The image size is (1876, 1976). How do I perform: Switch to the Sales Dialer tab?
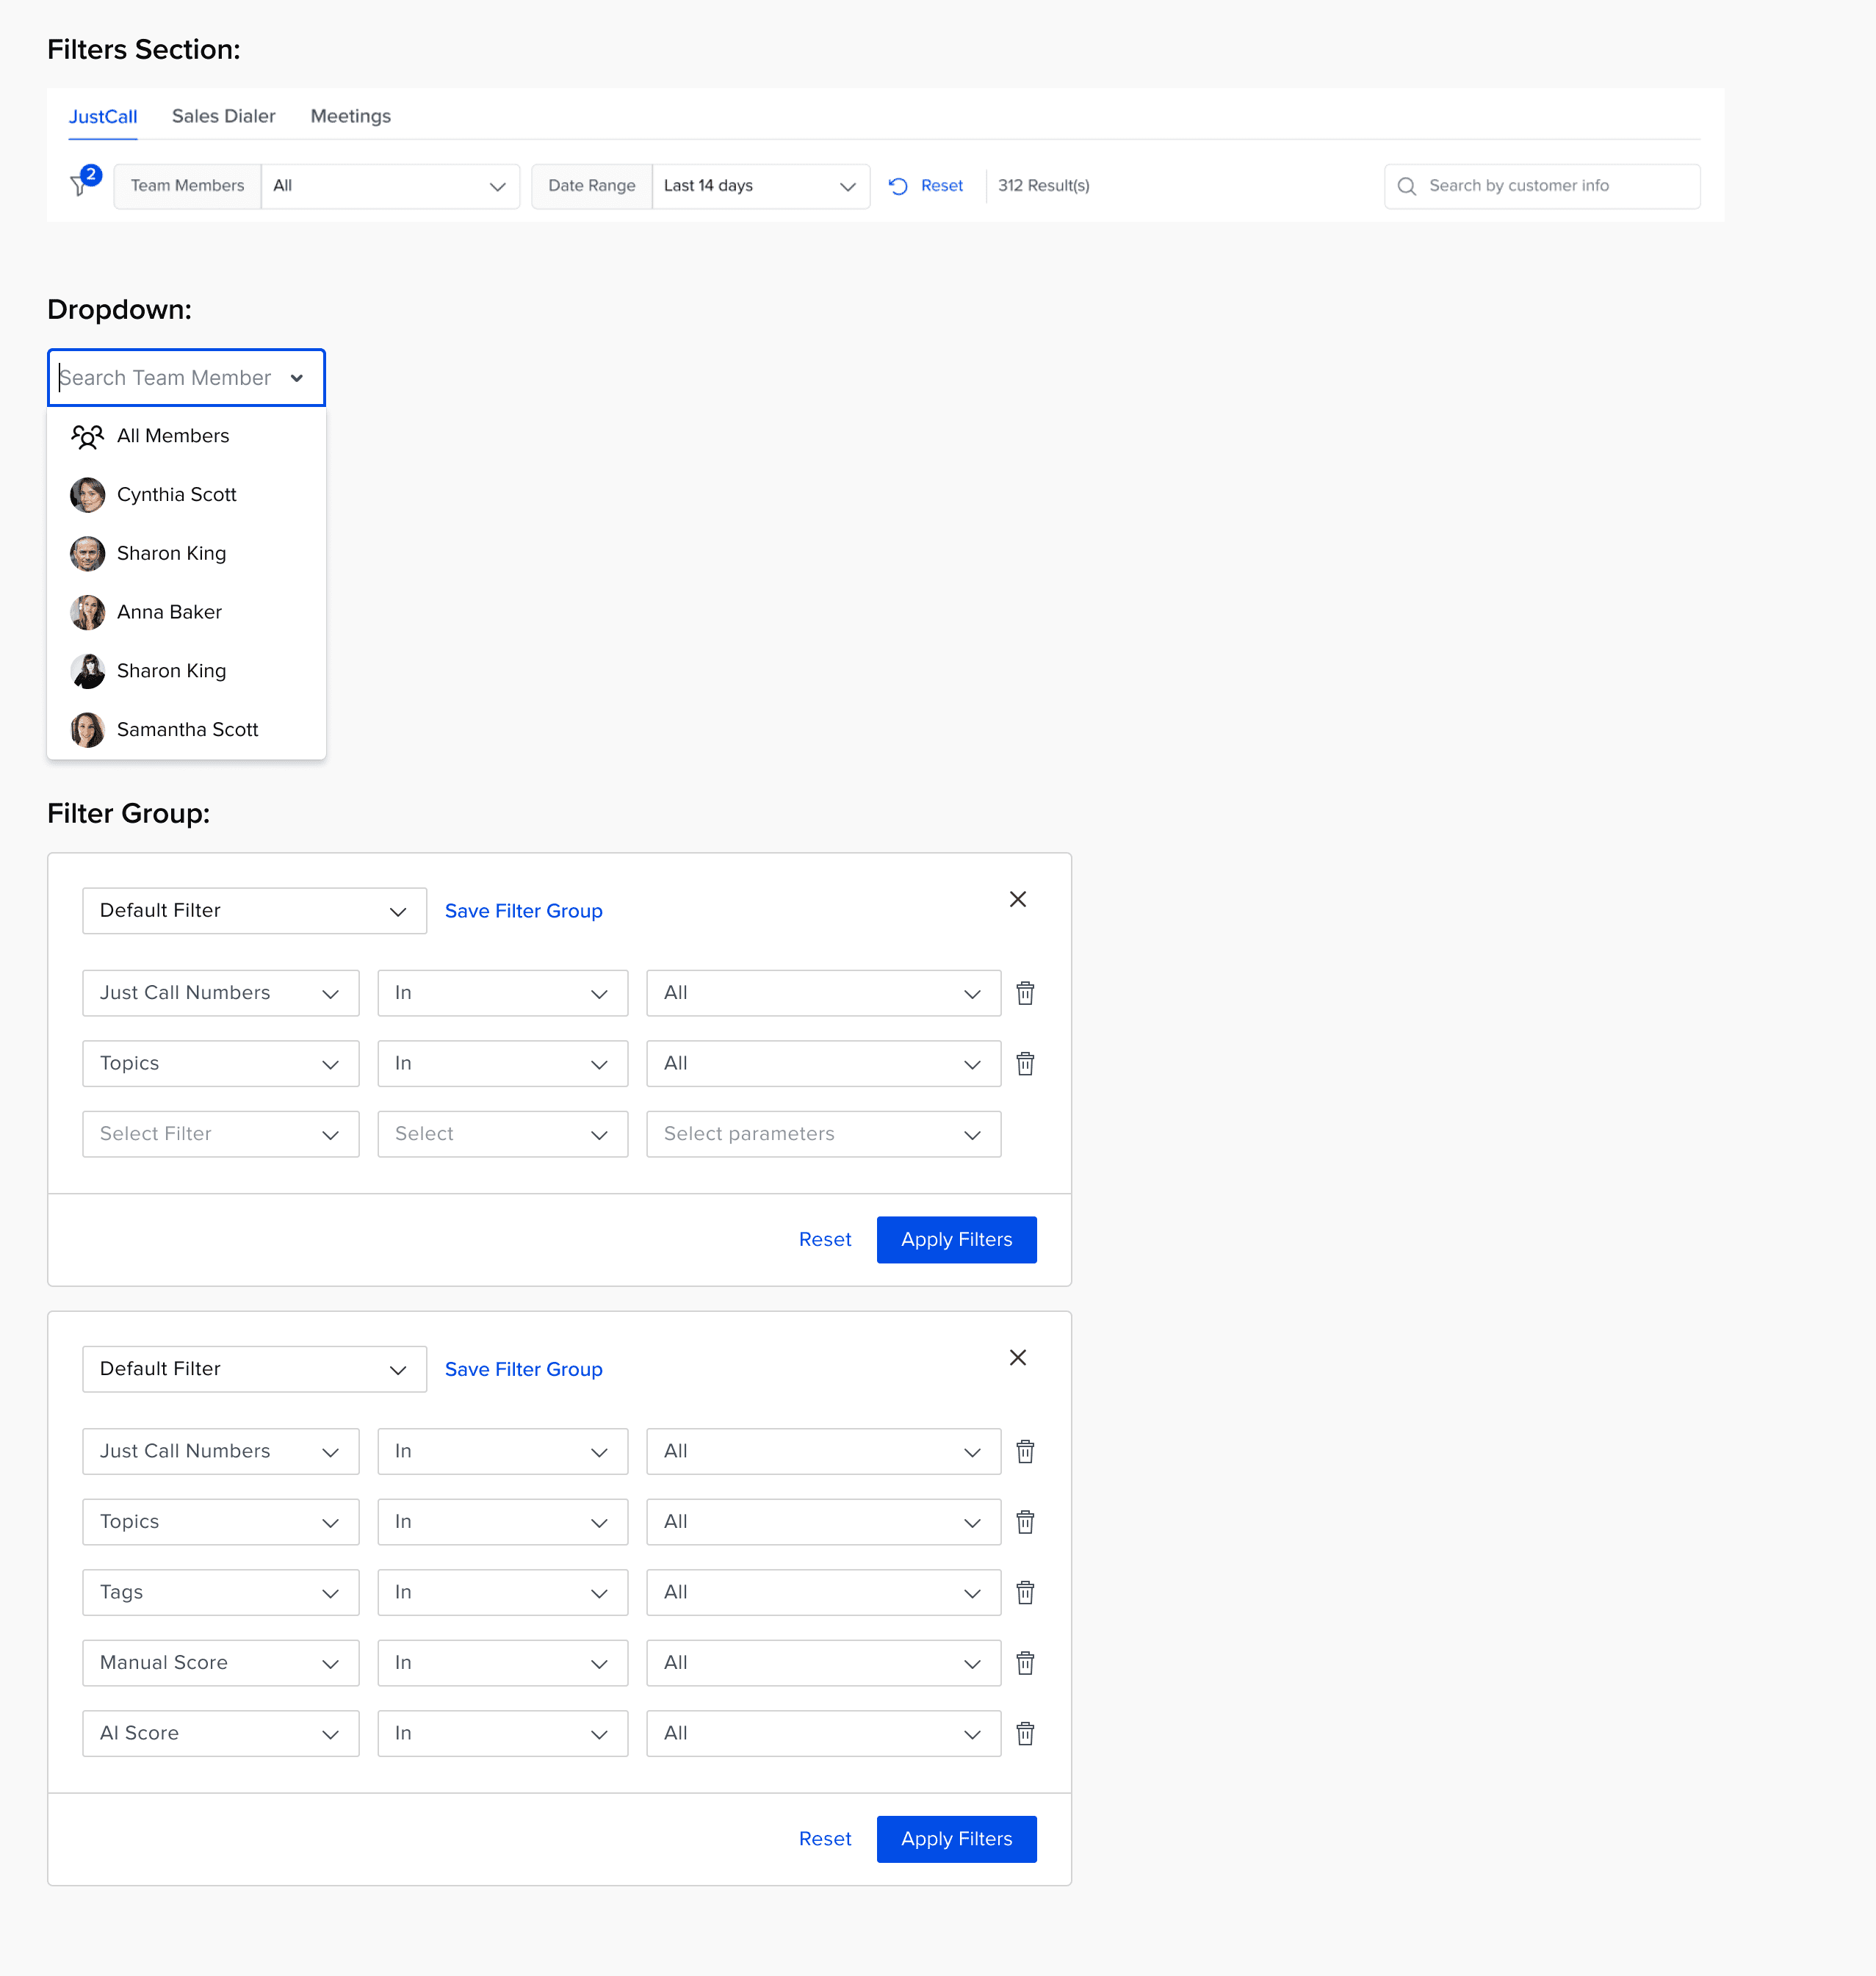(223, 116)
